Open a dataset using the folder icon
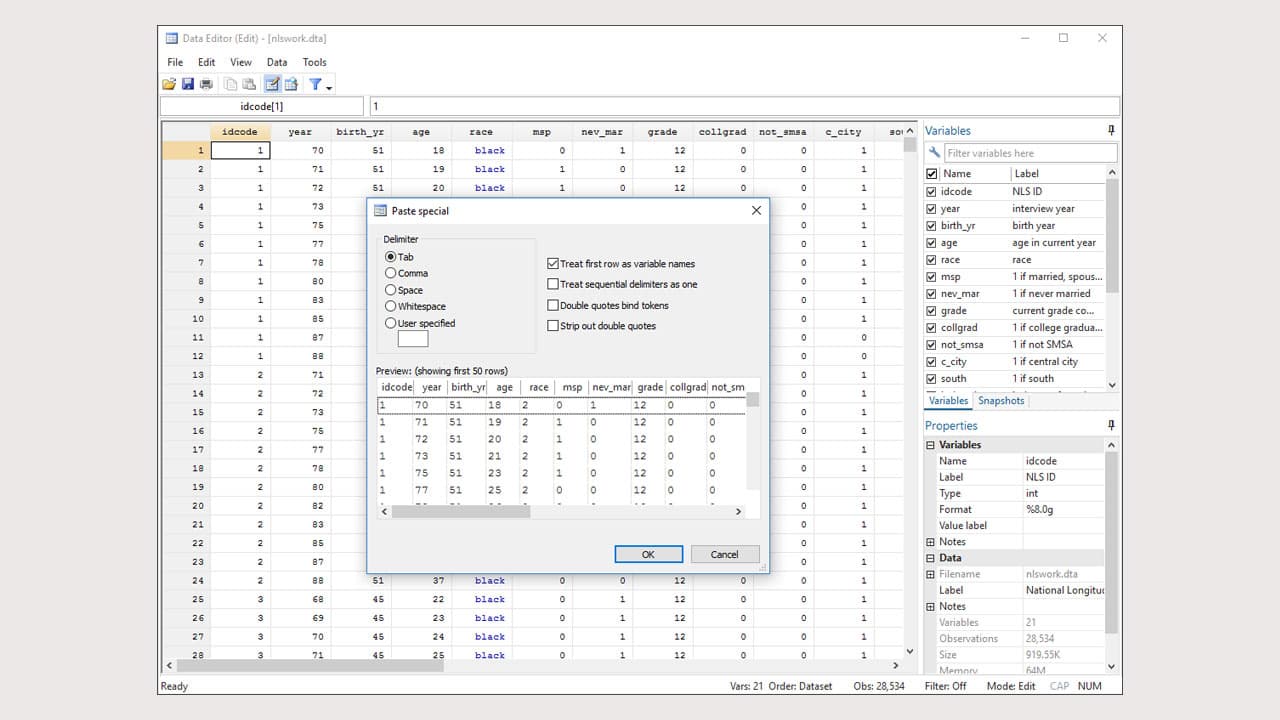This screenshot has height=720, width=1280. 169,84
